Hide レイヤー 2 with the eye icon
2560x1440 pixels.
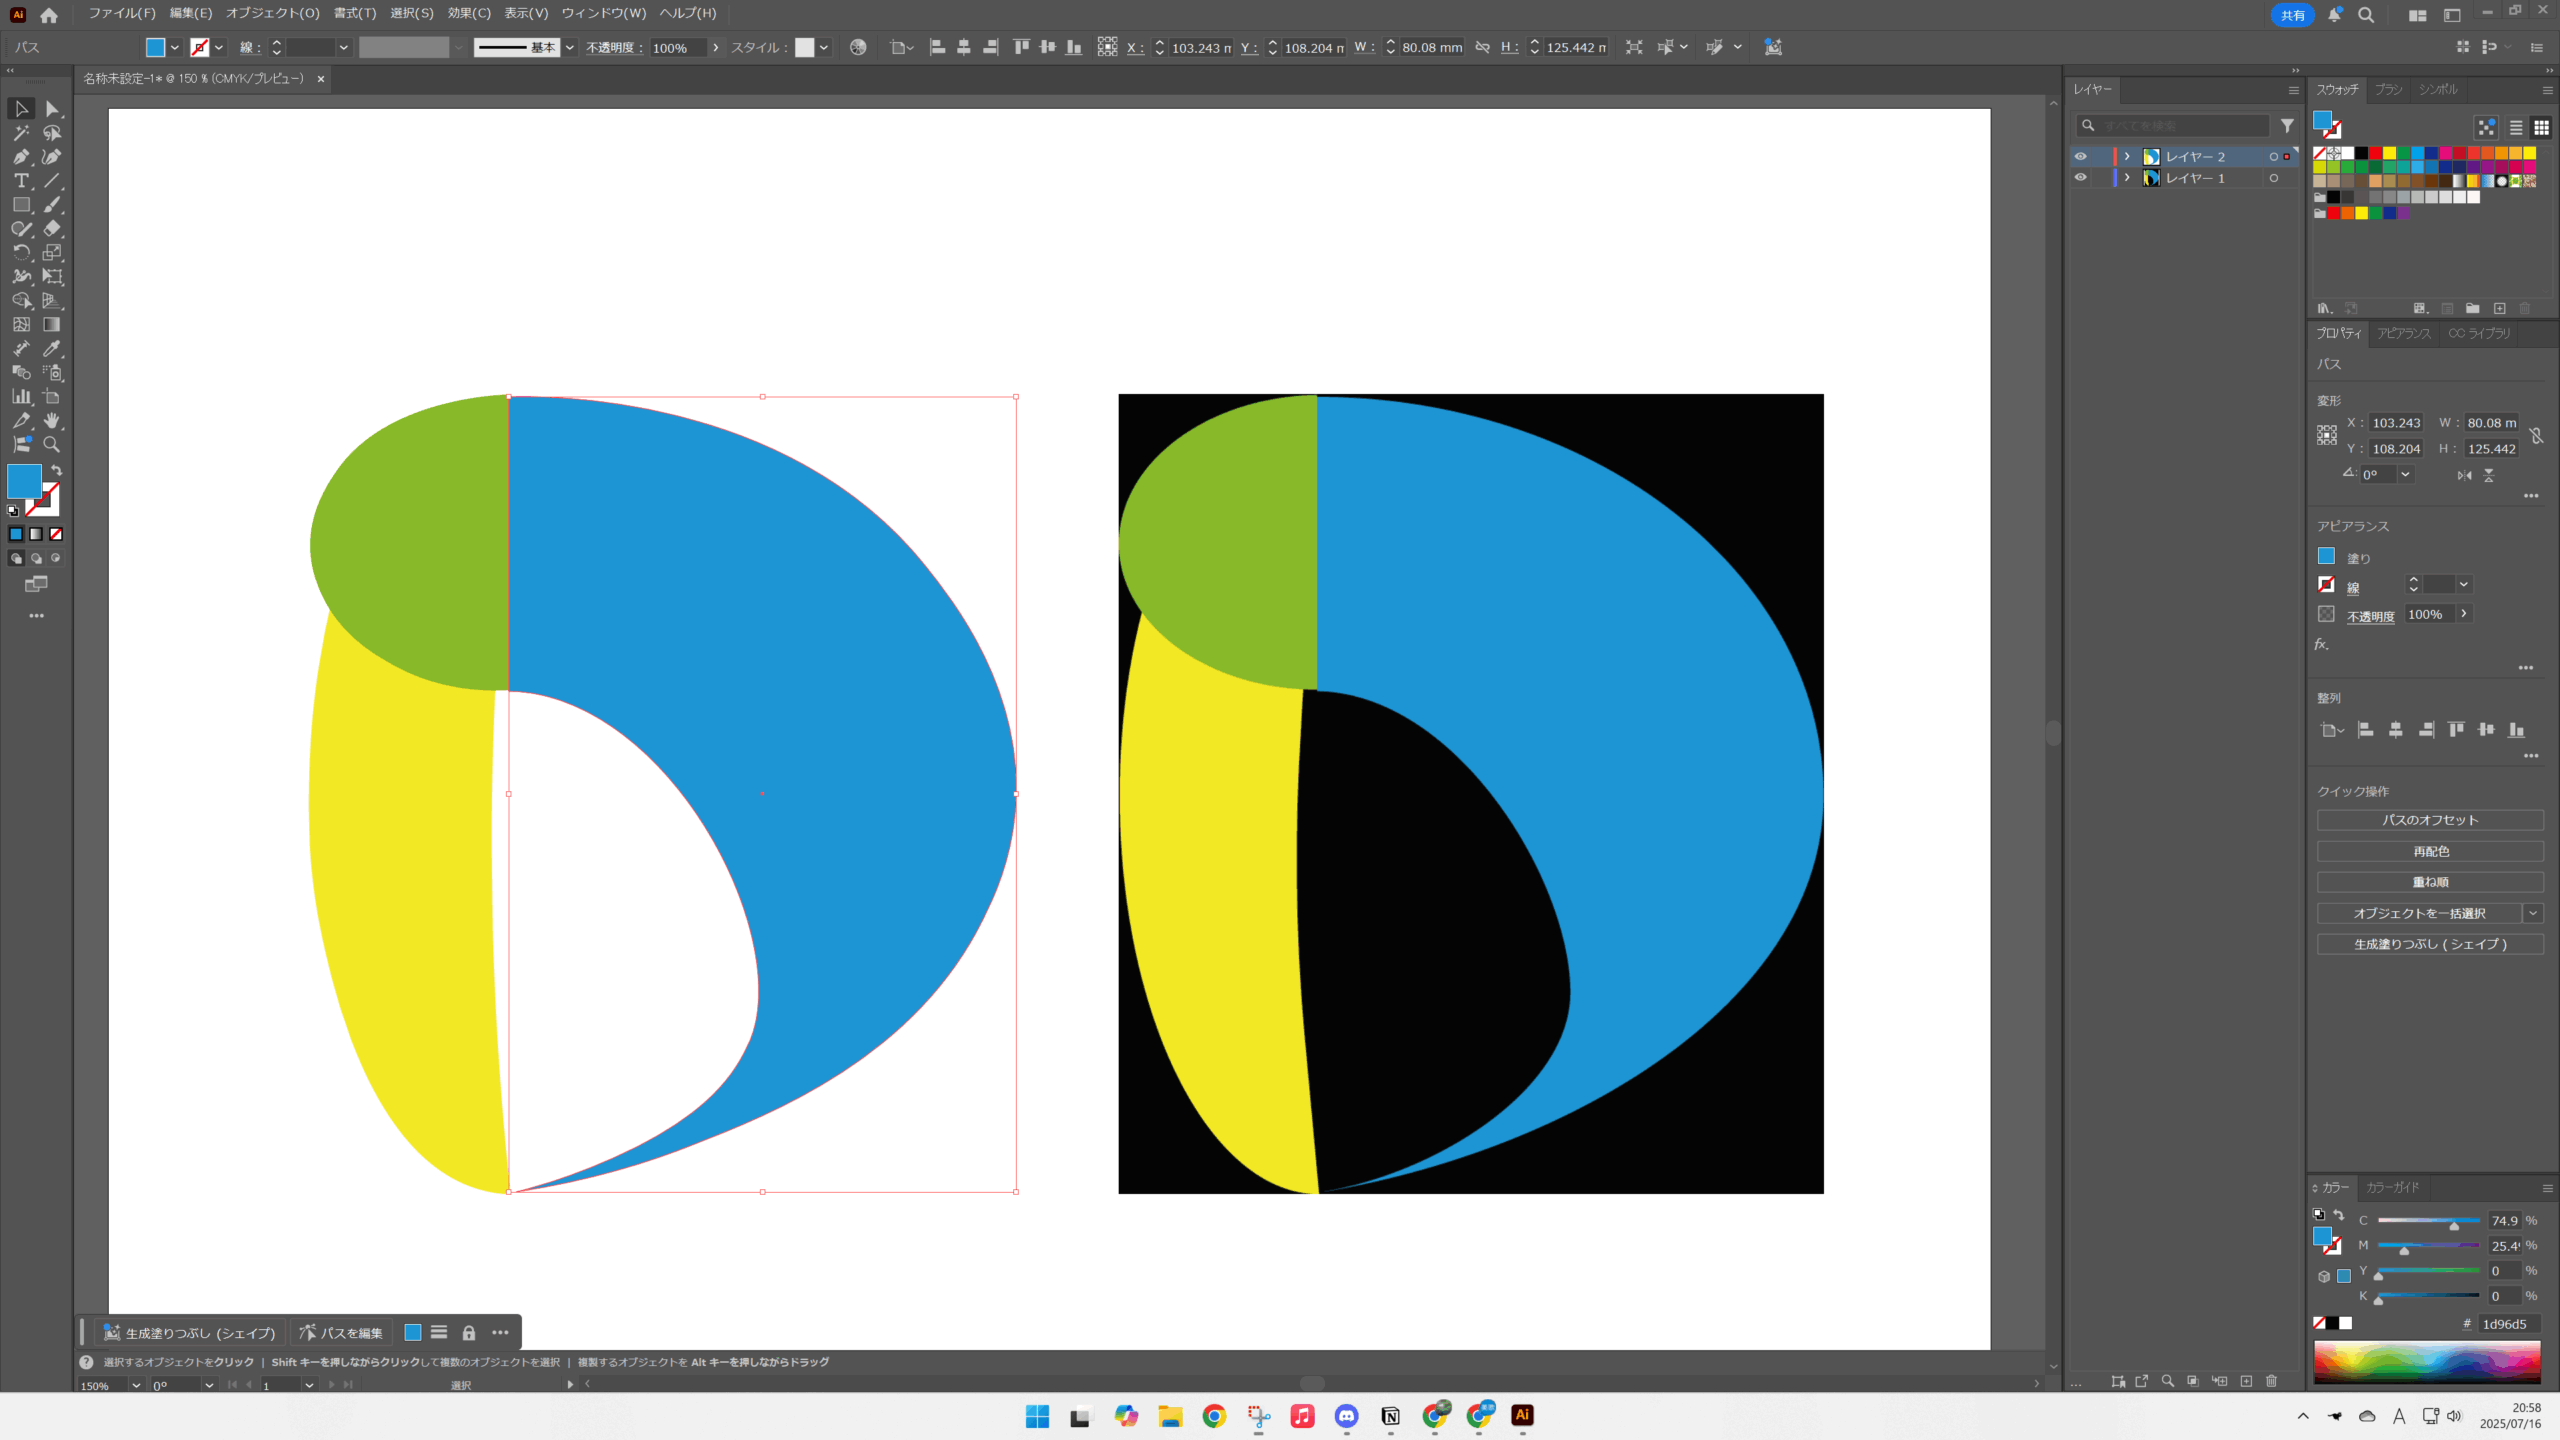[x=2081, y=157]
